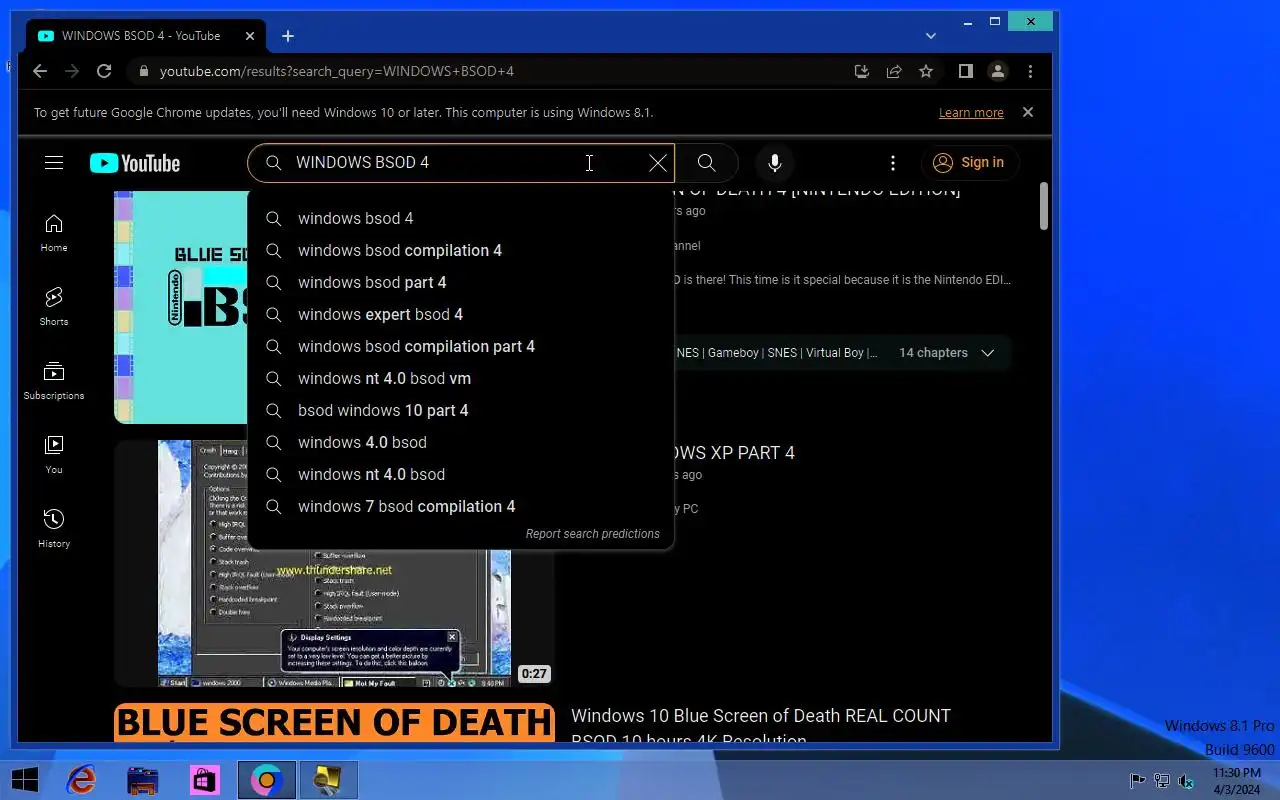1280x800 pixels.
Task: Open the BLUE SCREEN OF DEATH orange thumbnail
Action: pos(334,724)
